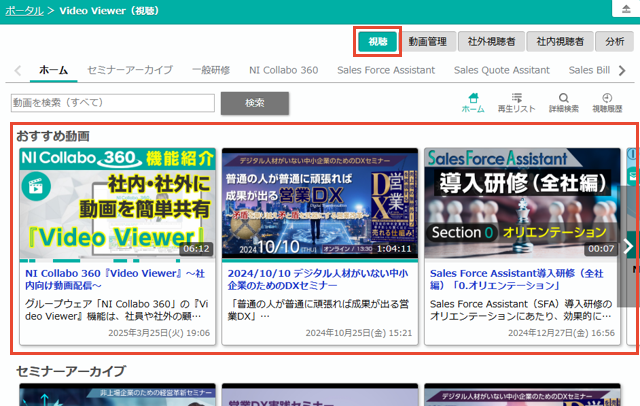
Task: Open the 分析 section
Action: [x=614, y=42]
